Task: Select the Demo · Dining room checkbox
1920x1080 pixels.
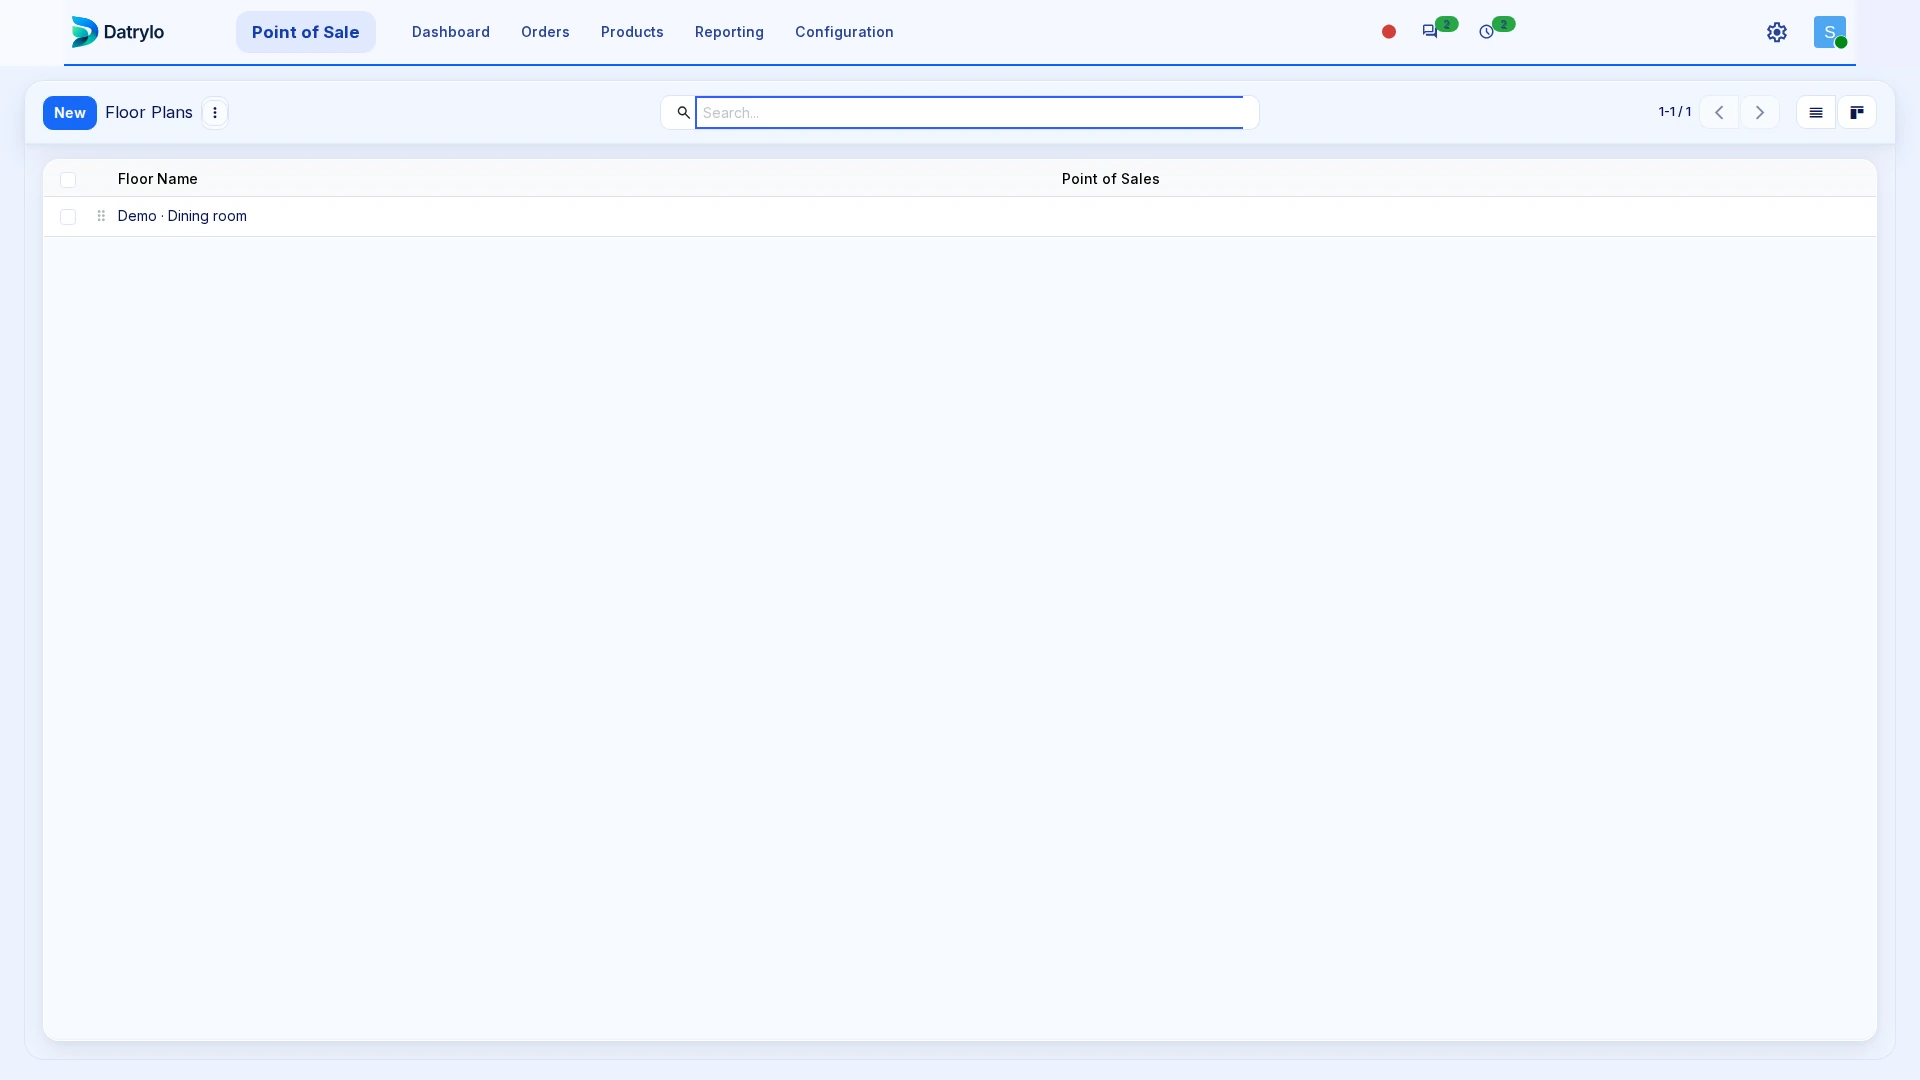Action: pos(68,217)
